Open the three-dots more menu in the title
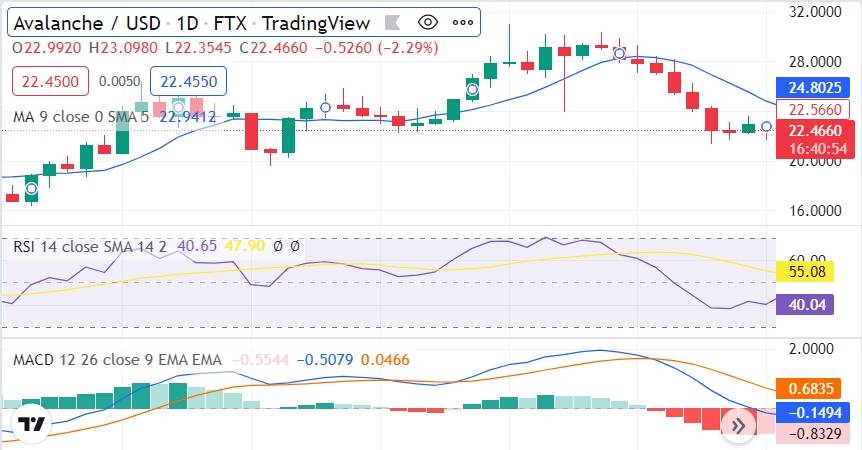The height and width of the screenshot is (450, 862). [462, 23]
